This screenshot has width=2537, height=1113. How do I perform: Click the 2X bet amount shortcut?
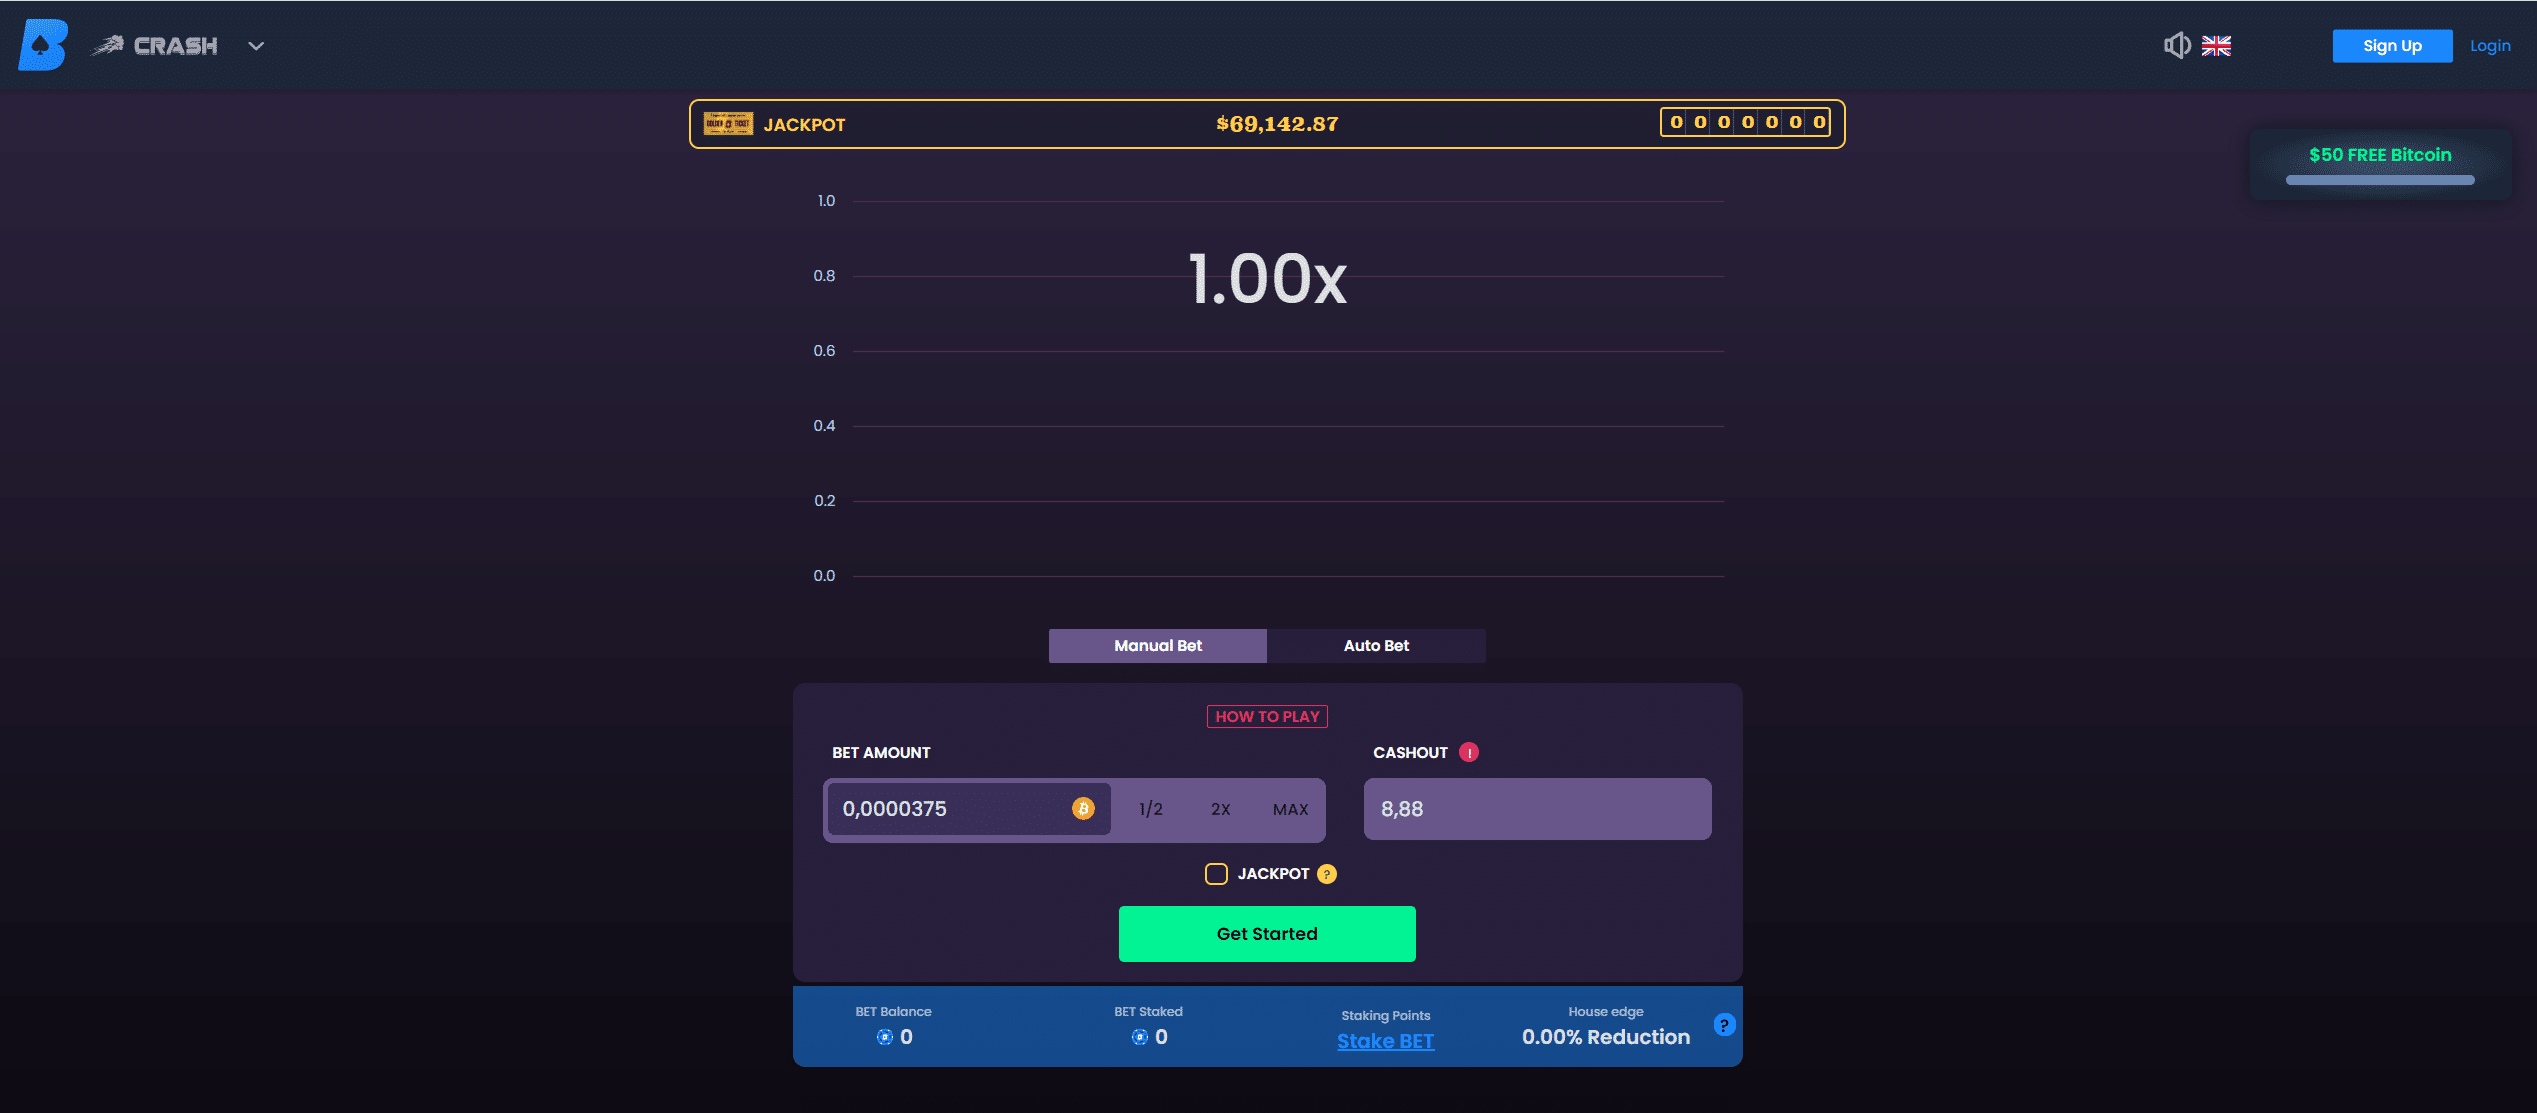[1222, 809]
